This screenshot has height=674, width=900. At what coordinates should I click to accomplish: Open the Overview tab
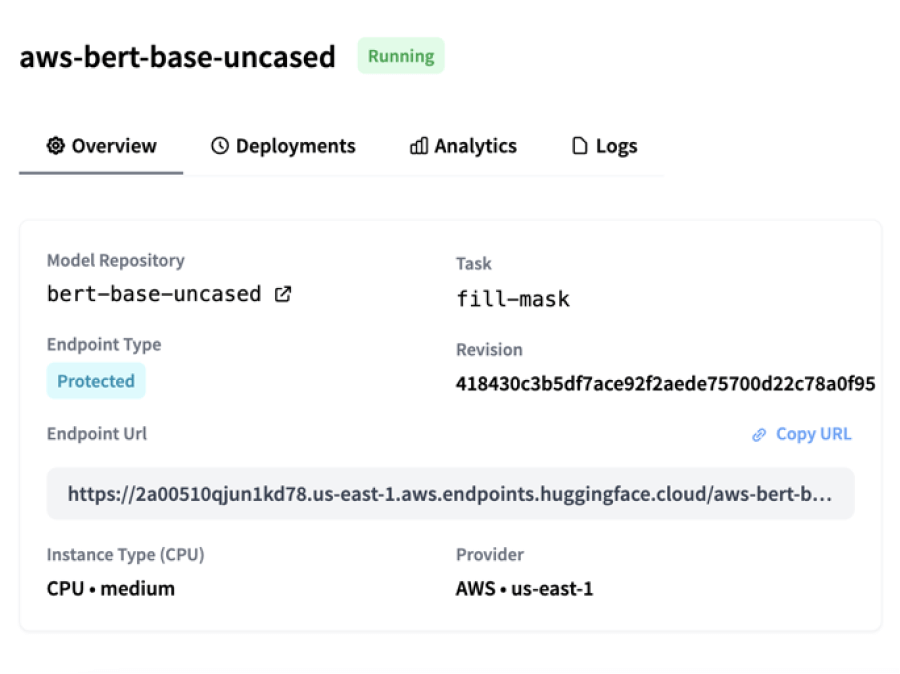click(101, 146)
